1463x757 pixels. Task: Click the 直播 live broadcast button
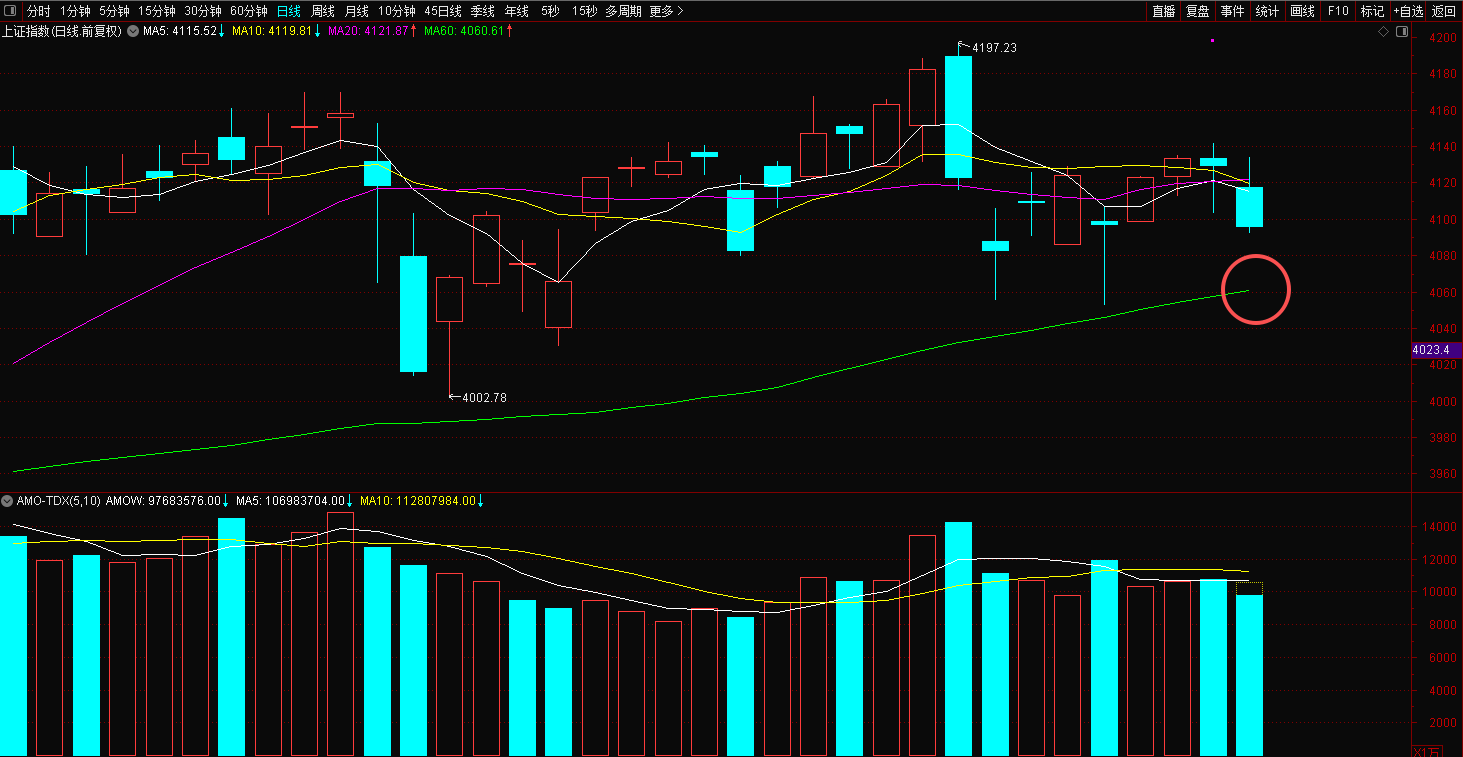click(1163, 11)
